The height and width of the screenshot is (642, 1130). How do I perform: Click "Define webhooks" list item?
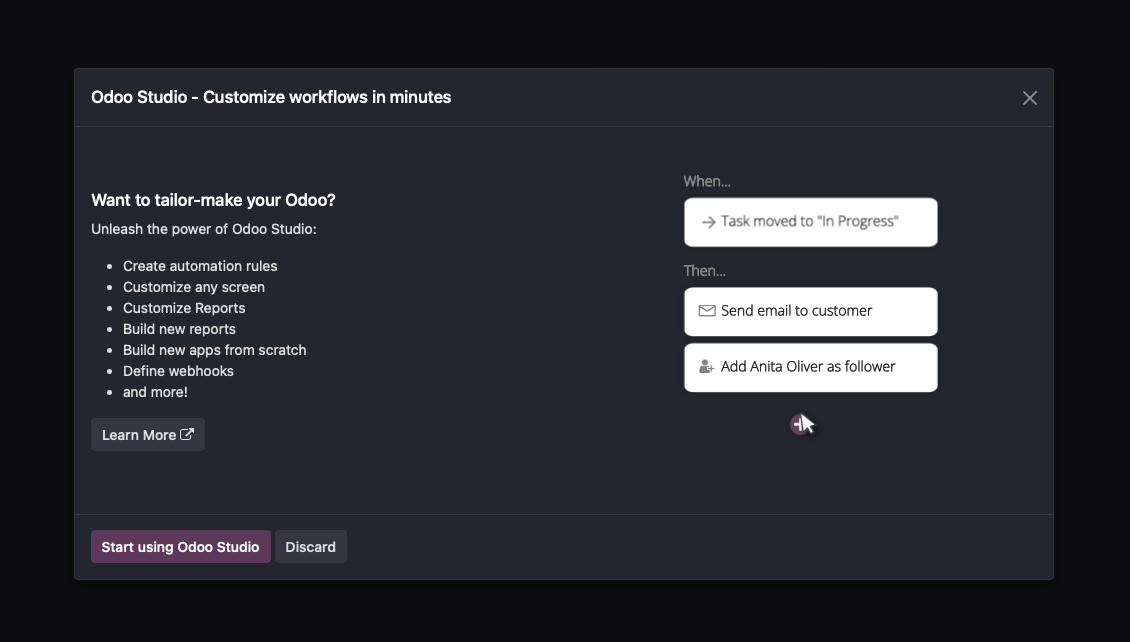coord(178,371)
